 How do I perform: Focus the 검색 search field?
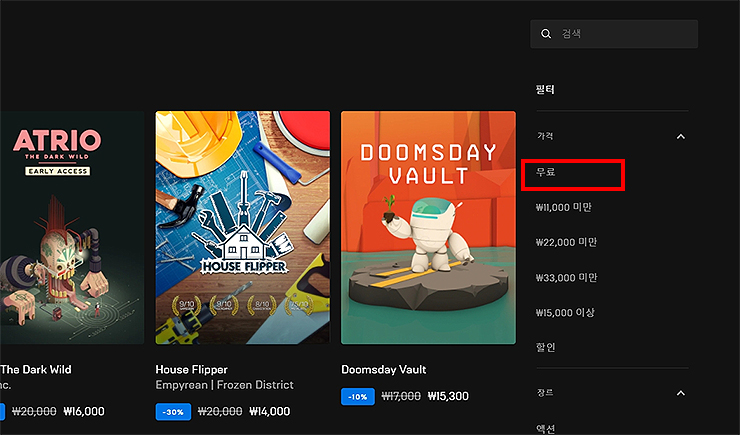pyautogui.click(x=614, y=34)
